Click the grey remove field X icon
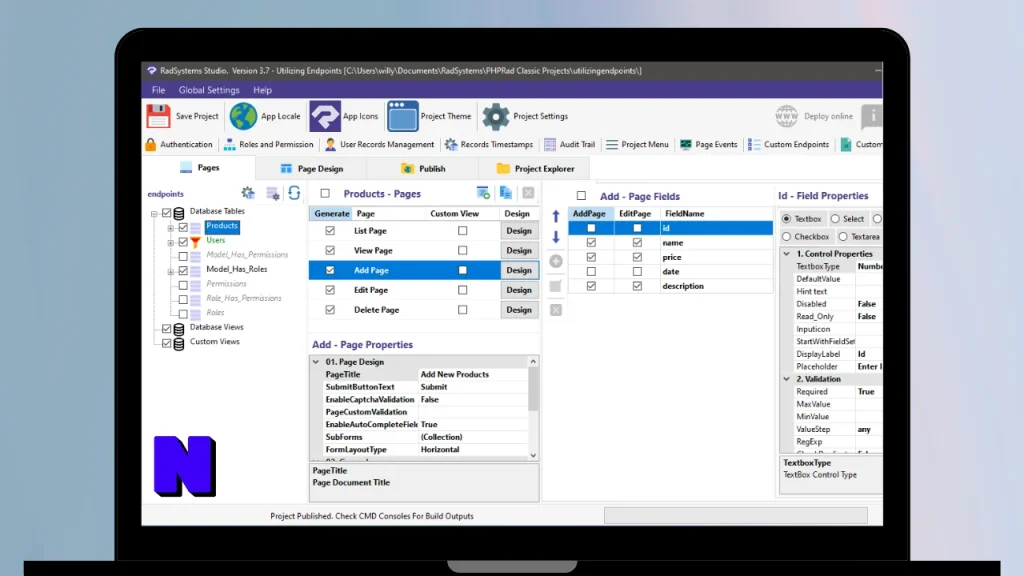Image resolution: width=1024 pixels, height=576 pixels. [x=556, y=310]
